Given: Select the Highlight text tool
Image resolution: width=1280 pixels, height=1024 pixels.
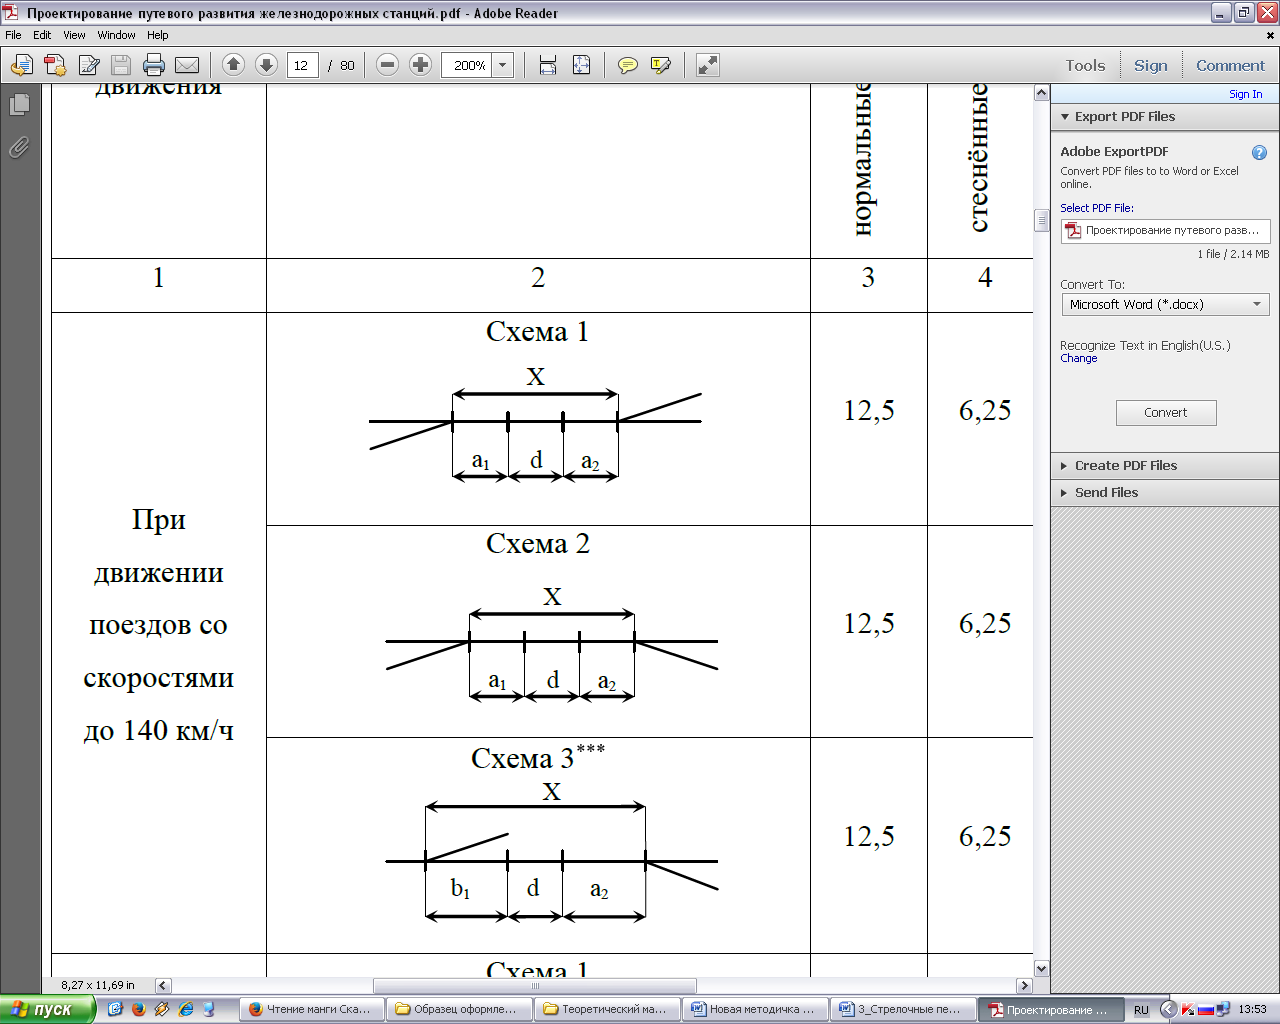Looking at the screenshot, I should click(660, 66).
